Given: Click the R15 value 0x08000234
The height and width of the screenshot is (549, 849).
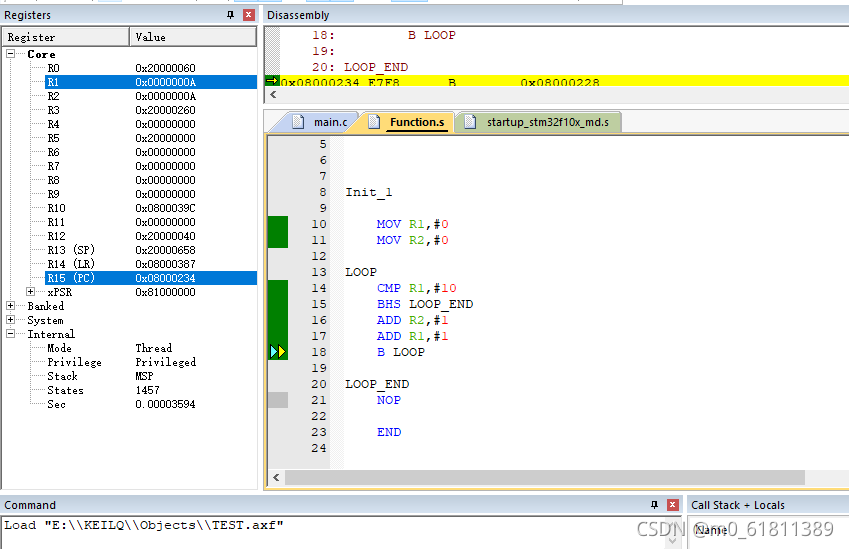Looking at the screenshot, I should click(x=166, y=278).
